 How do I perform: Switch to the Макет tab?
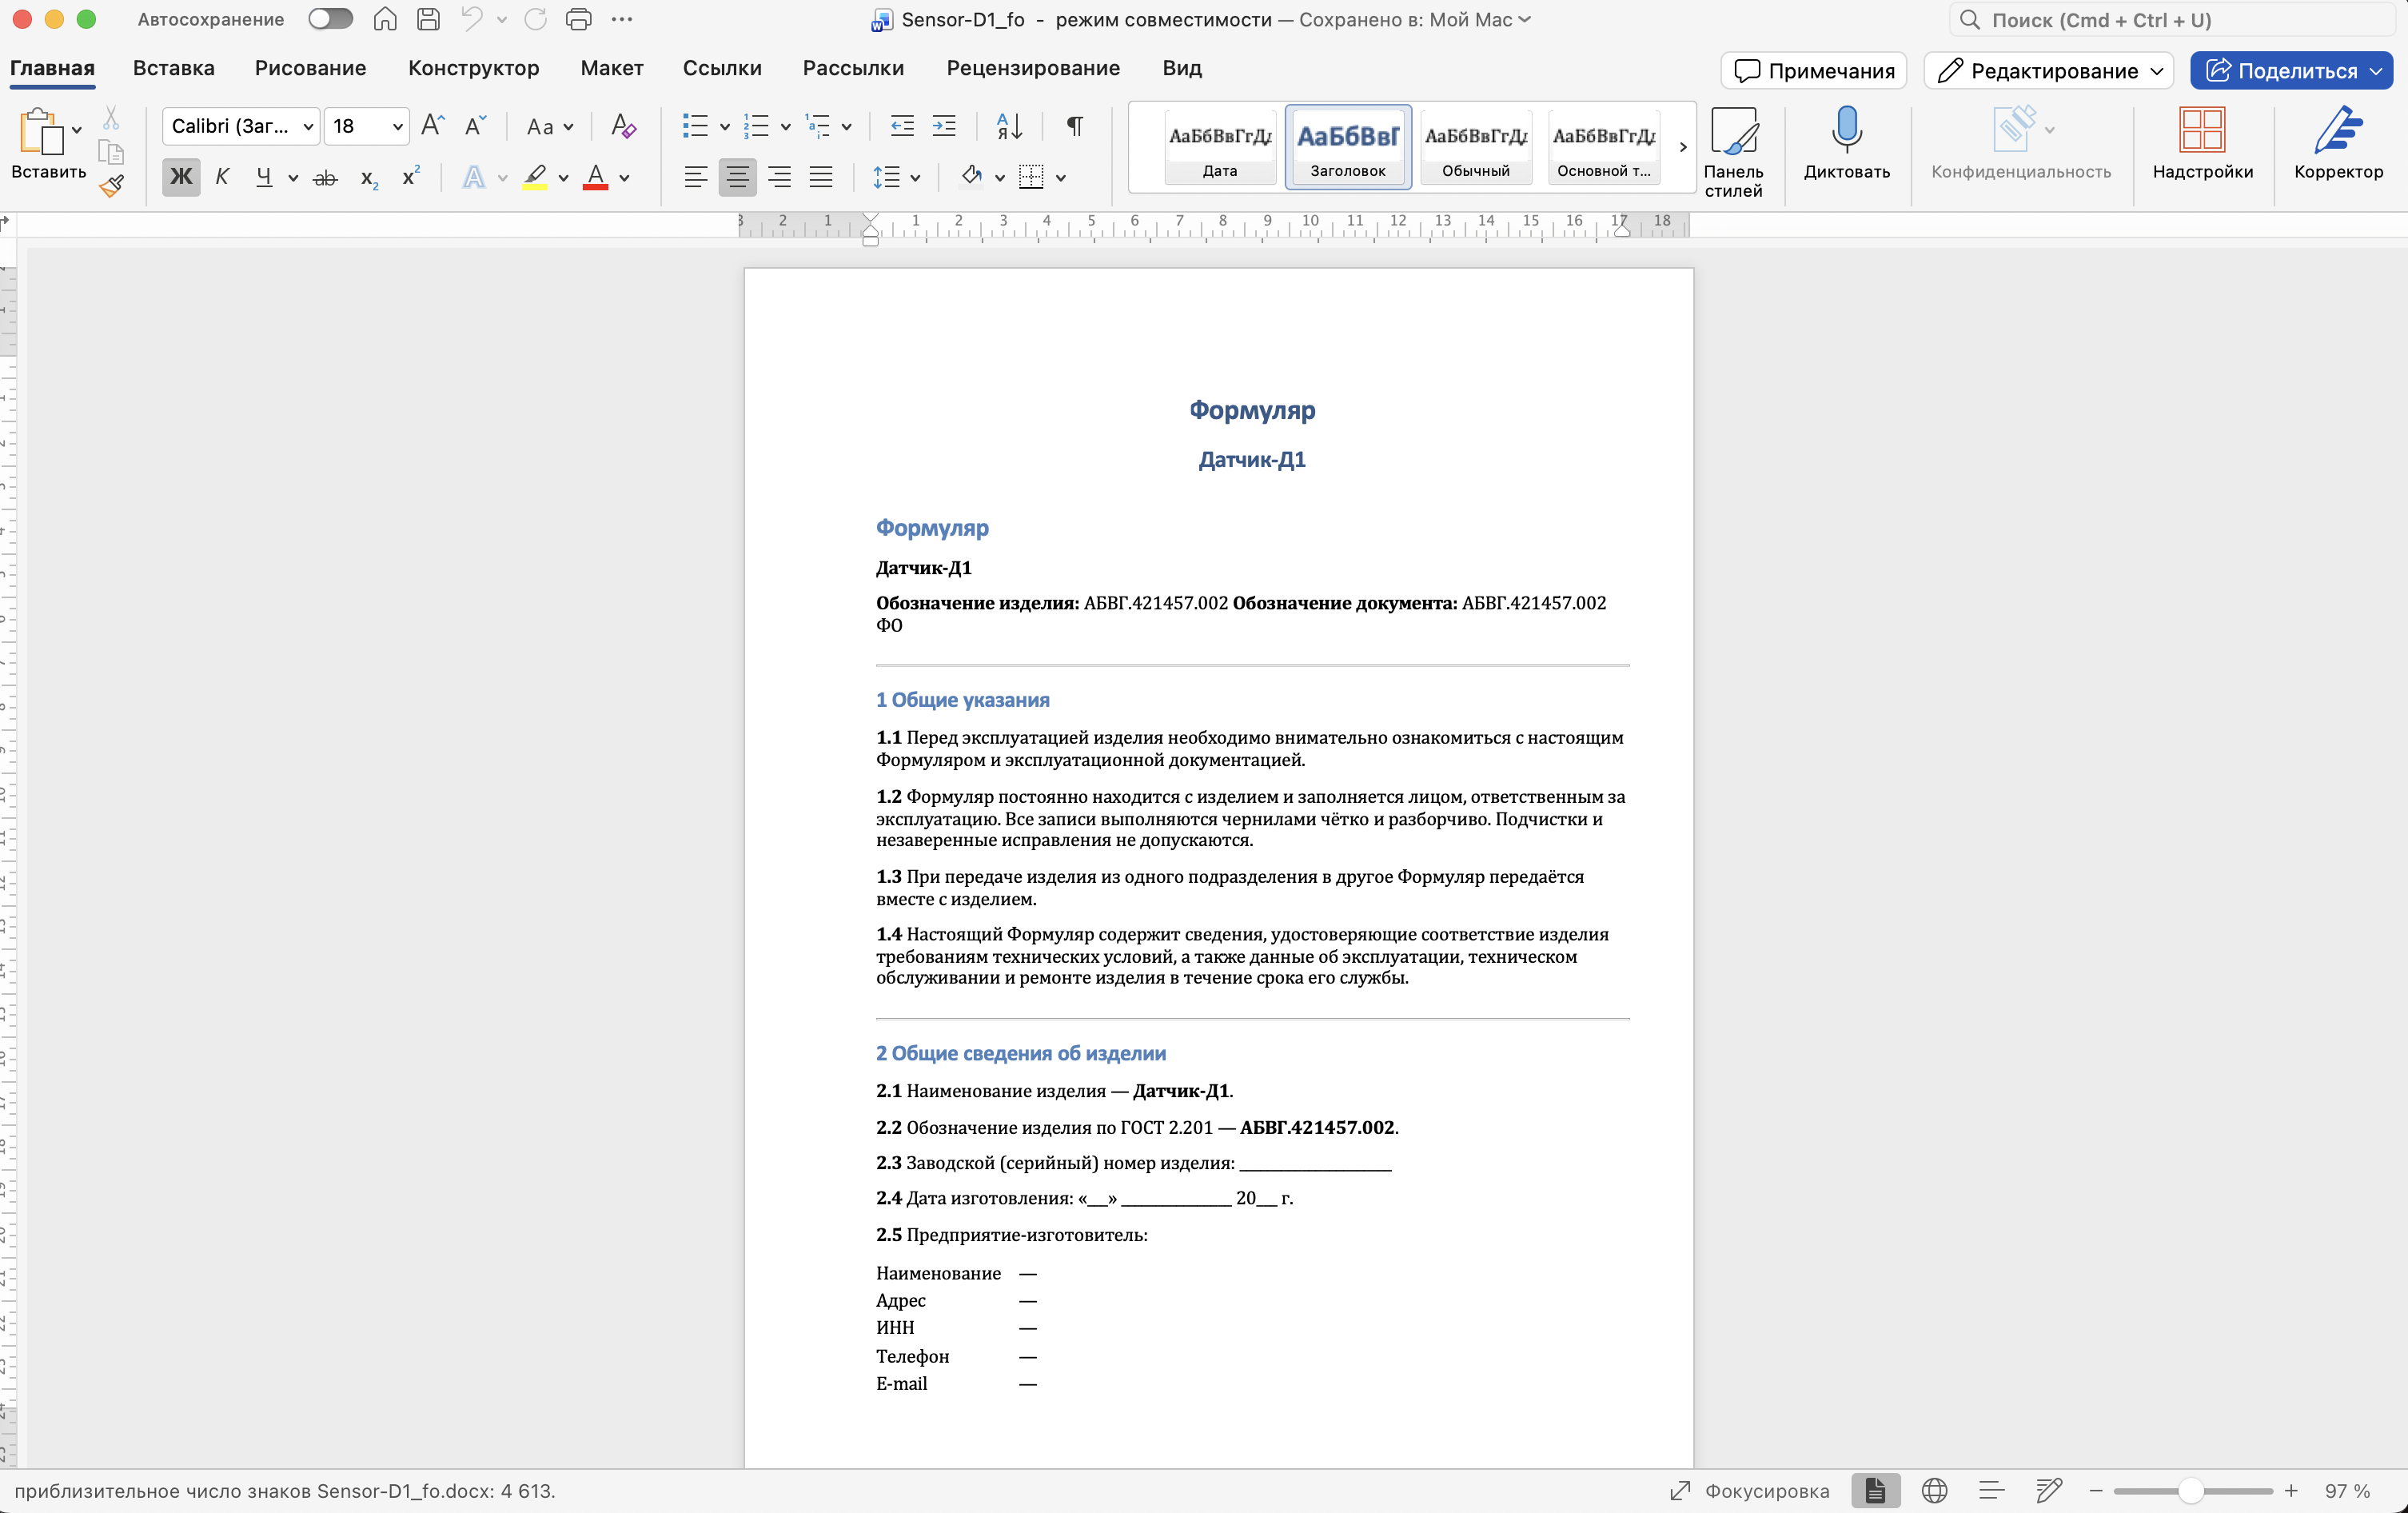[x=611, y=68]
